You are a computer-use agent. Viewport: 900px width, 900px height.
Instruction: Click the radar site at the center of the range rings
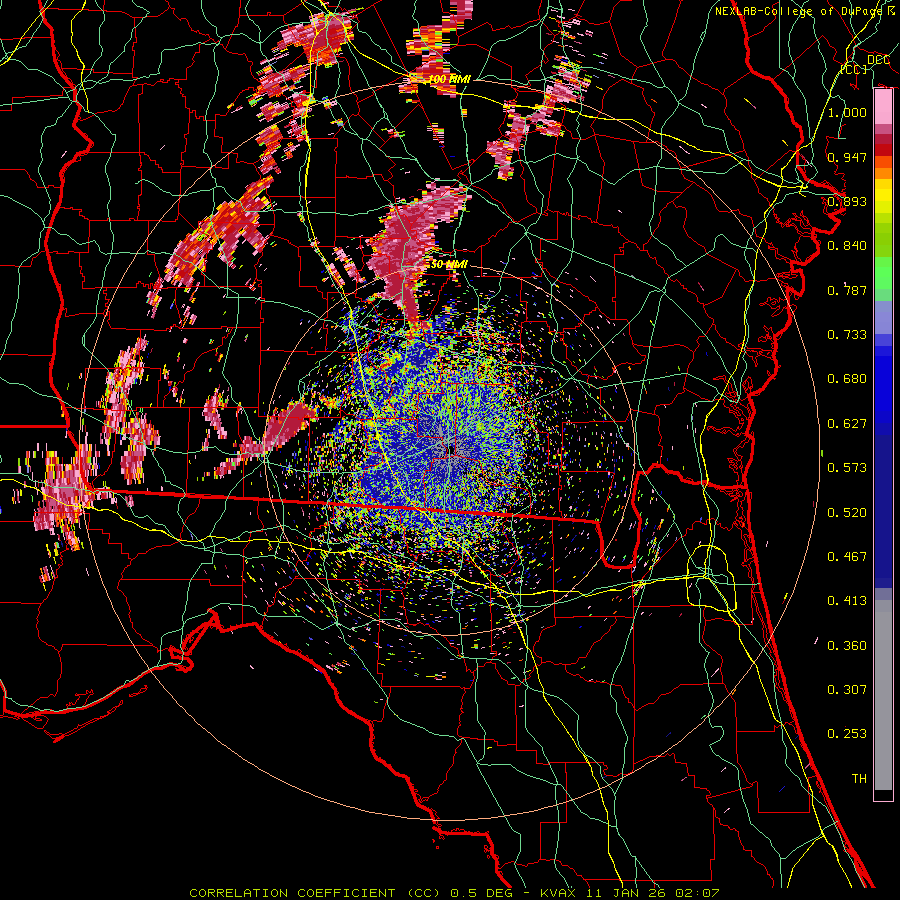(451, 451)
